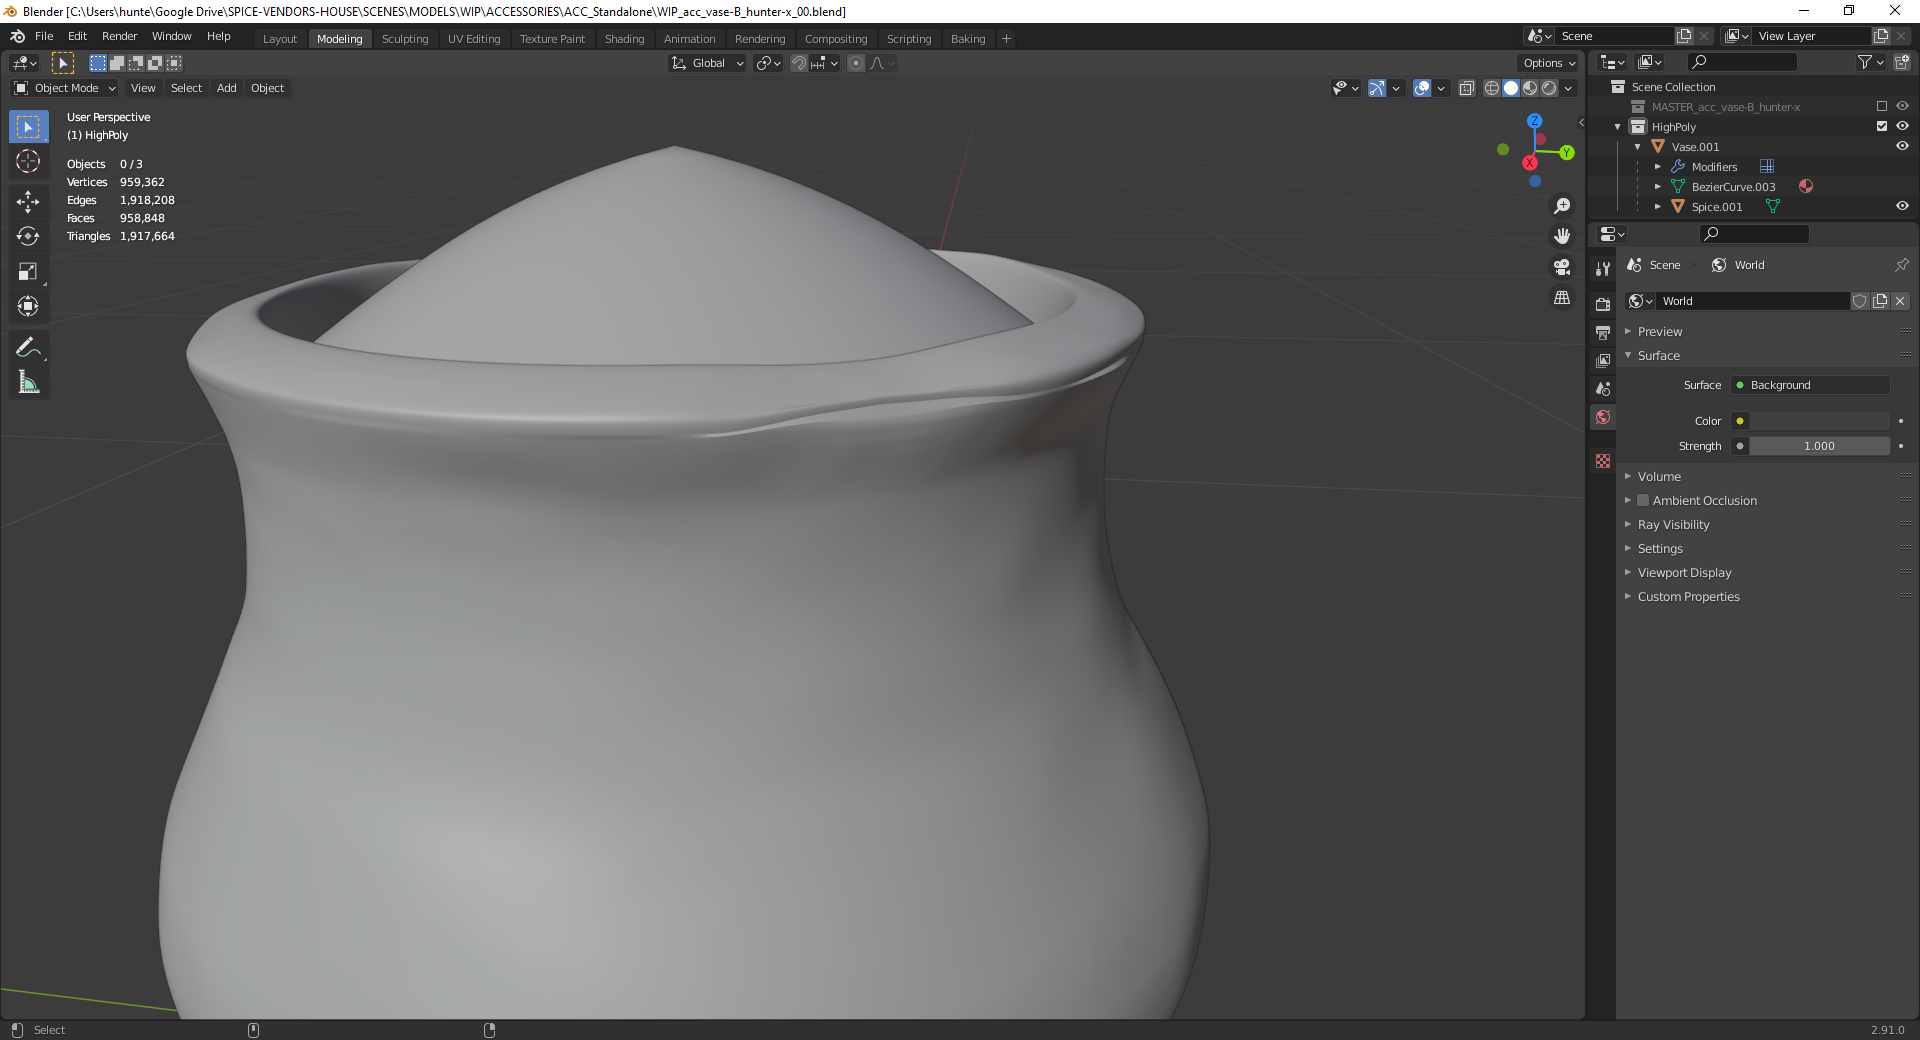Image resolution: width=1920 pixels, height=1040 pixels.
Task: Open the Scene properties tab
Action: pyautogui.click(x=1603, y=388)
